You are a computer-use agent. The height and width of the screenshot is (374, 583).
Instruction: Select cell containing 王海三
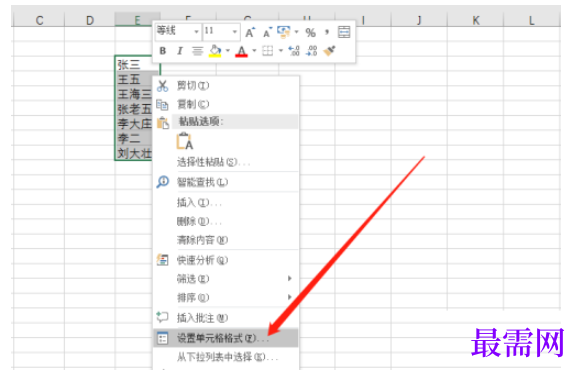[x=134, y=94]
